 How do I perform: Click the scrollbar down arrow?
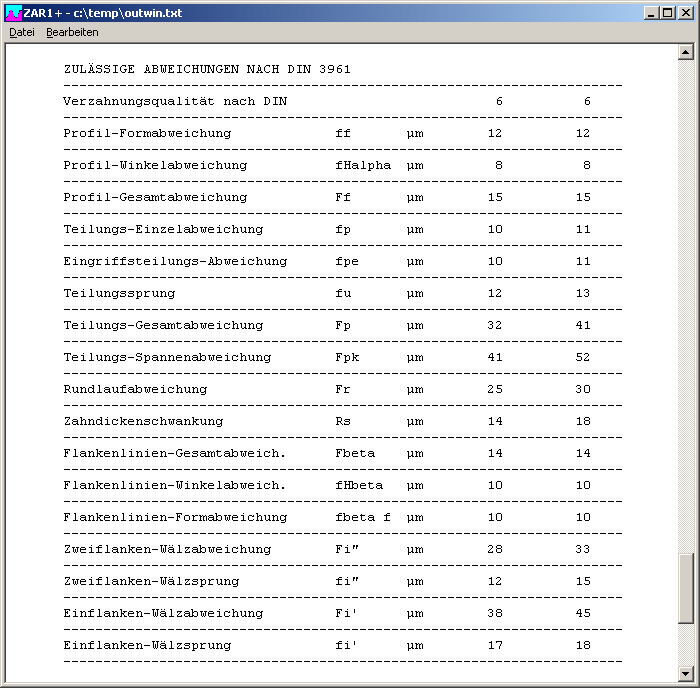tap(685, 673)
